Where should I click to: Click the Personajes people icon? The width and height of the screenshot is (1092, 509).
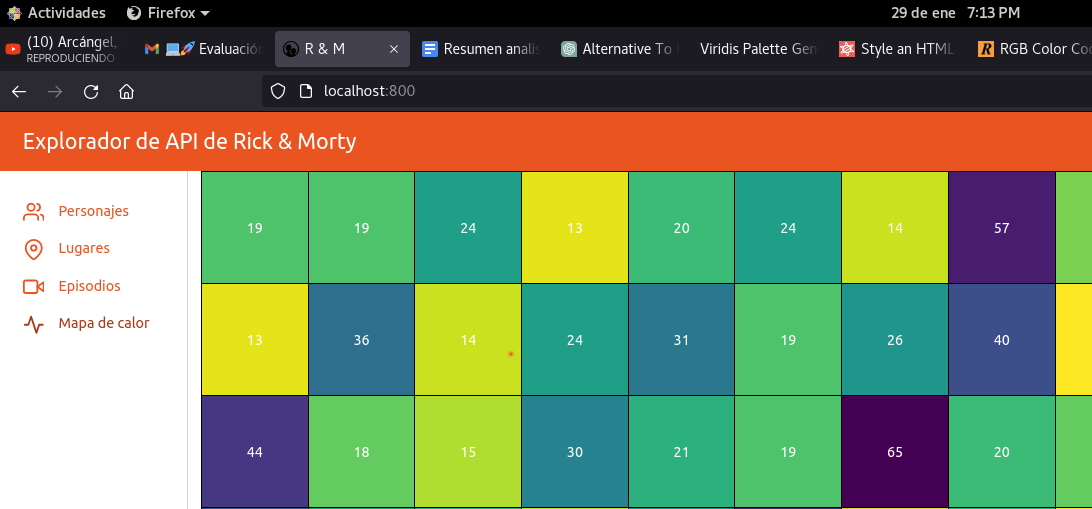click(x=33, y=212)
